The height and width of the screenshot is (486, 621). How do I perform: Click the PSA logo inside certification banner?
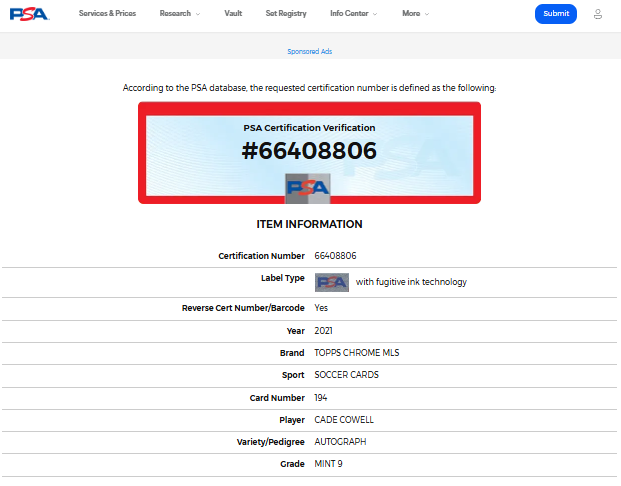(x=308, y=186)
